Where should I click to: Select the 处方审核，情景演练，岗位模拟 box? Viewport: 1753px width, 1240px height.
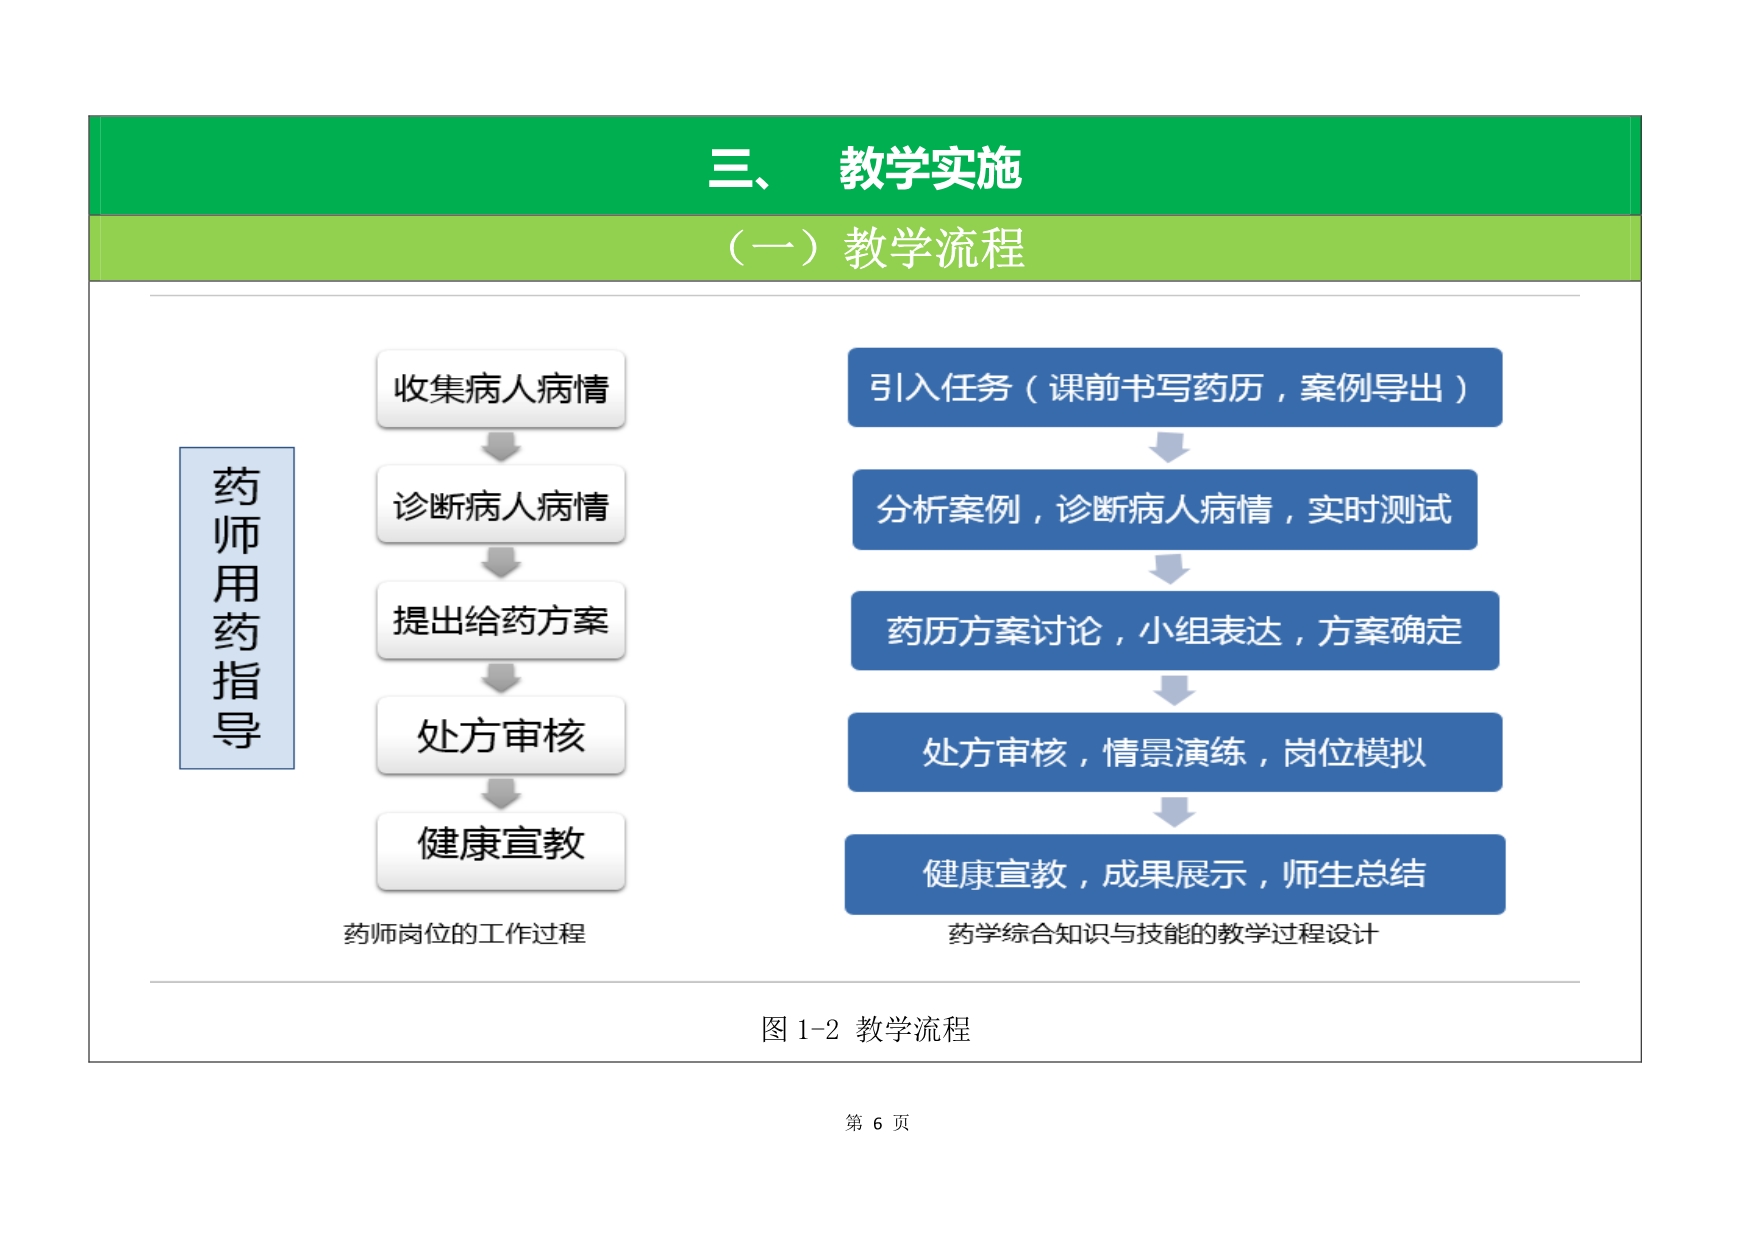pyautogui.click(x=1174, y=752)
